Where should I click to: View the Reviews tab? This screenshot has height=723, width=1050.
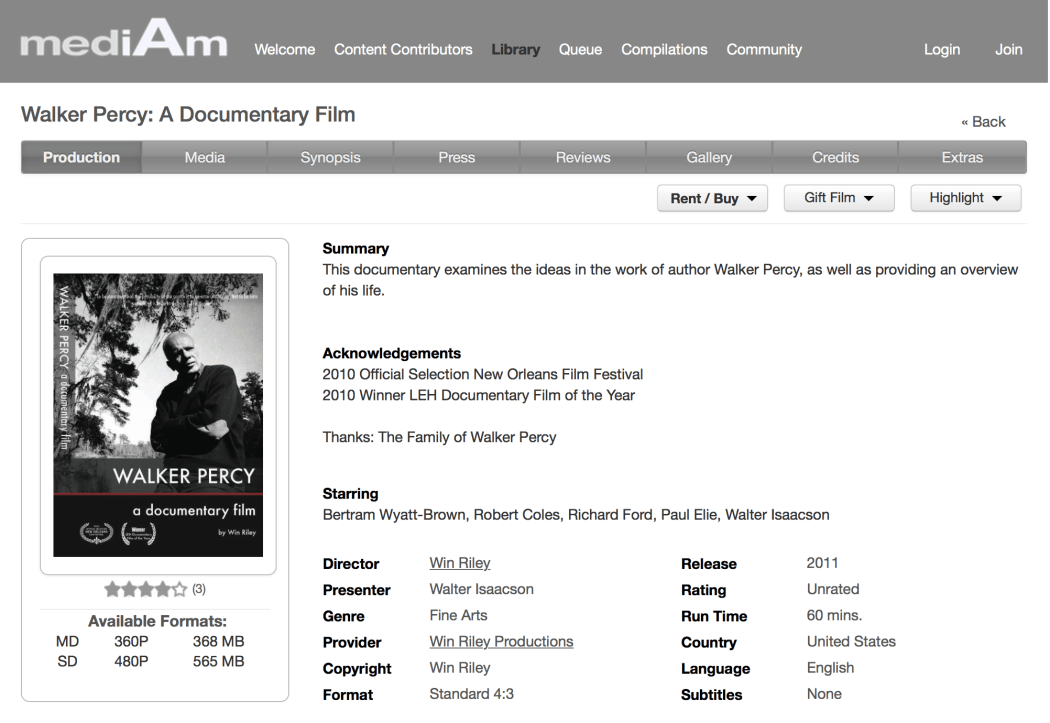(582, 157)
